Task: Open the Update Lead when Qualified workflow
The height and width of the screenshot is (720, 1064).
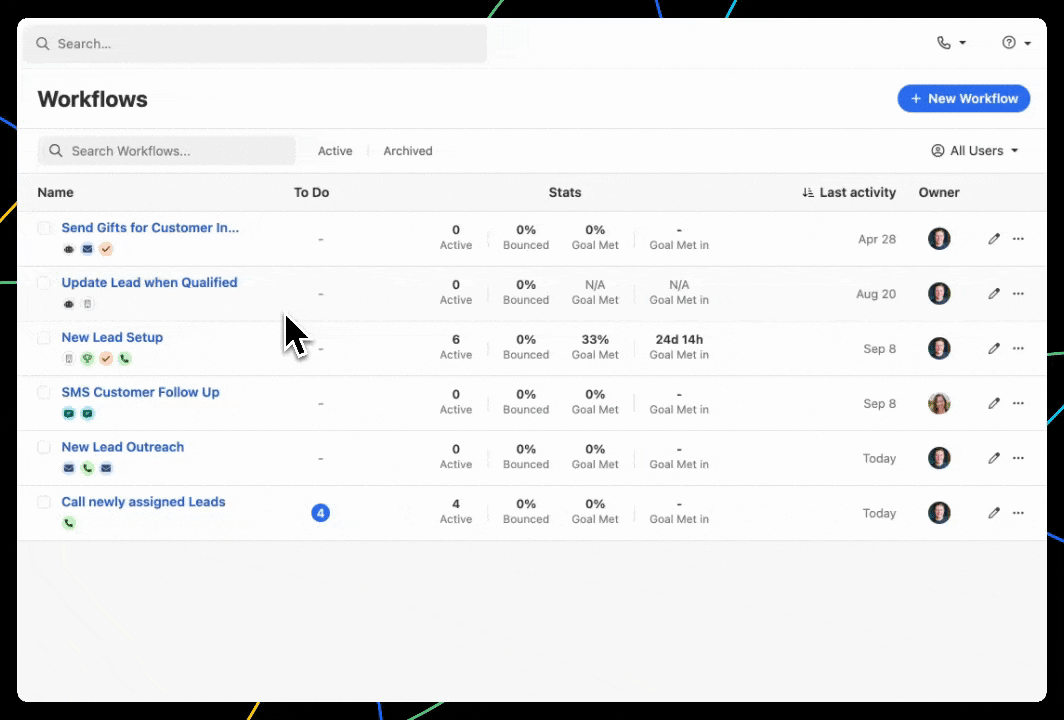Action: point(149,282)
